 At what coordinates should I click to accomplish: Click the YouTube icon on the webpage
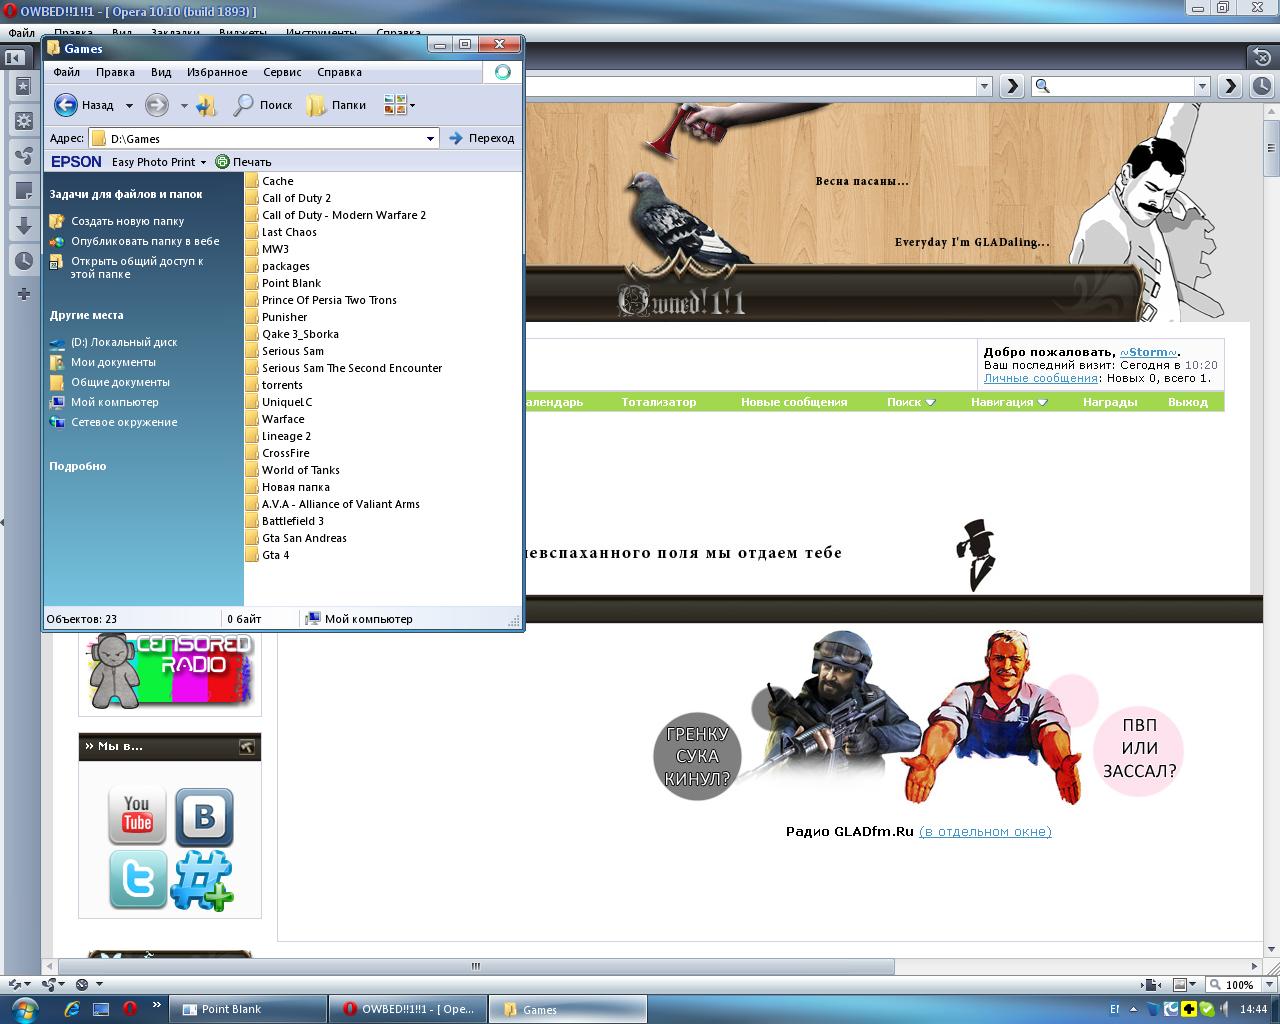tap(137, 817)
